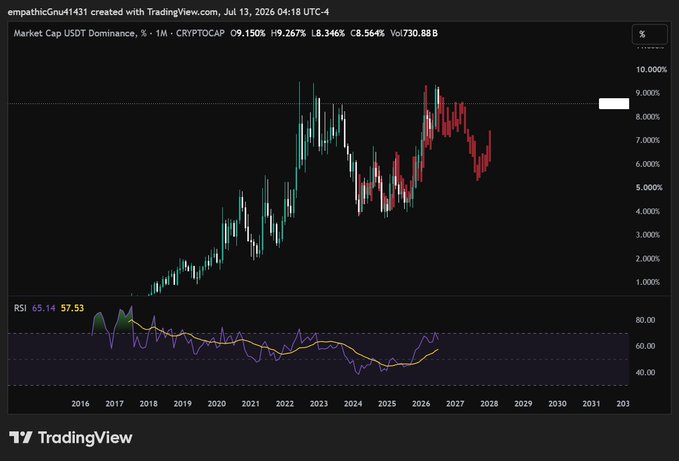Click the 2028 time axis label
The height and width of the screenshot is (461, 679).
[x=489, y=403]
